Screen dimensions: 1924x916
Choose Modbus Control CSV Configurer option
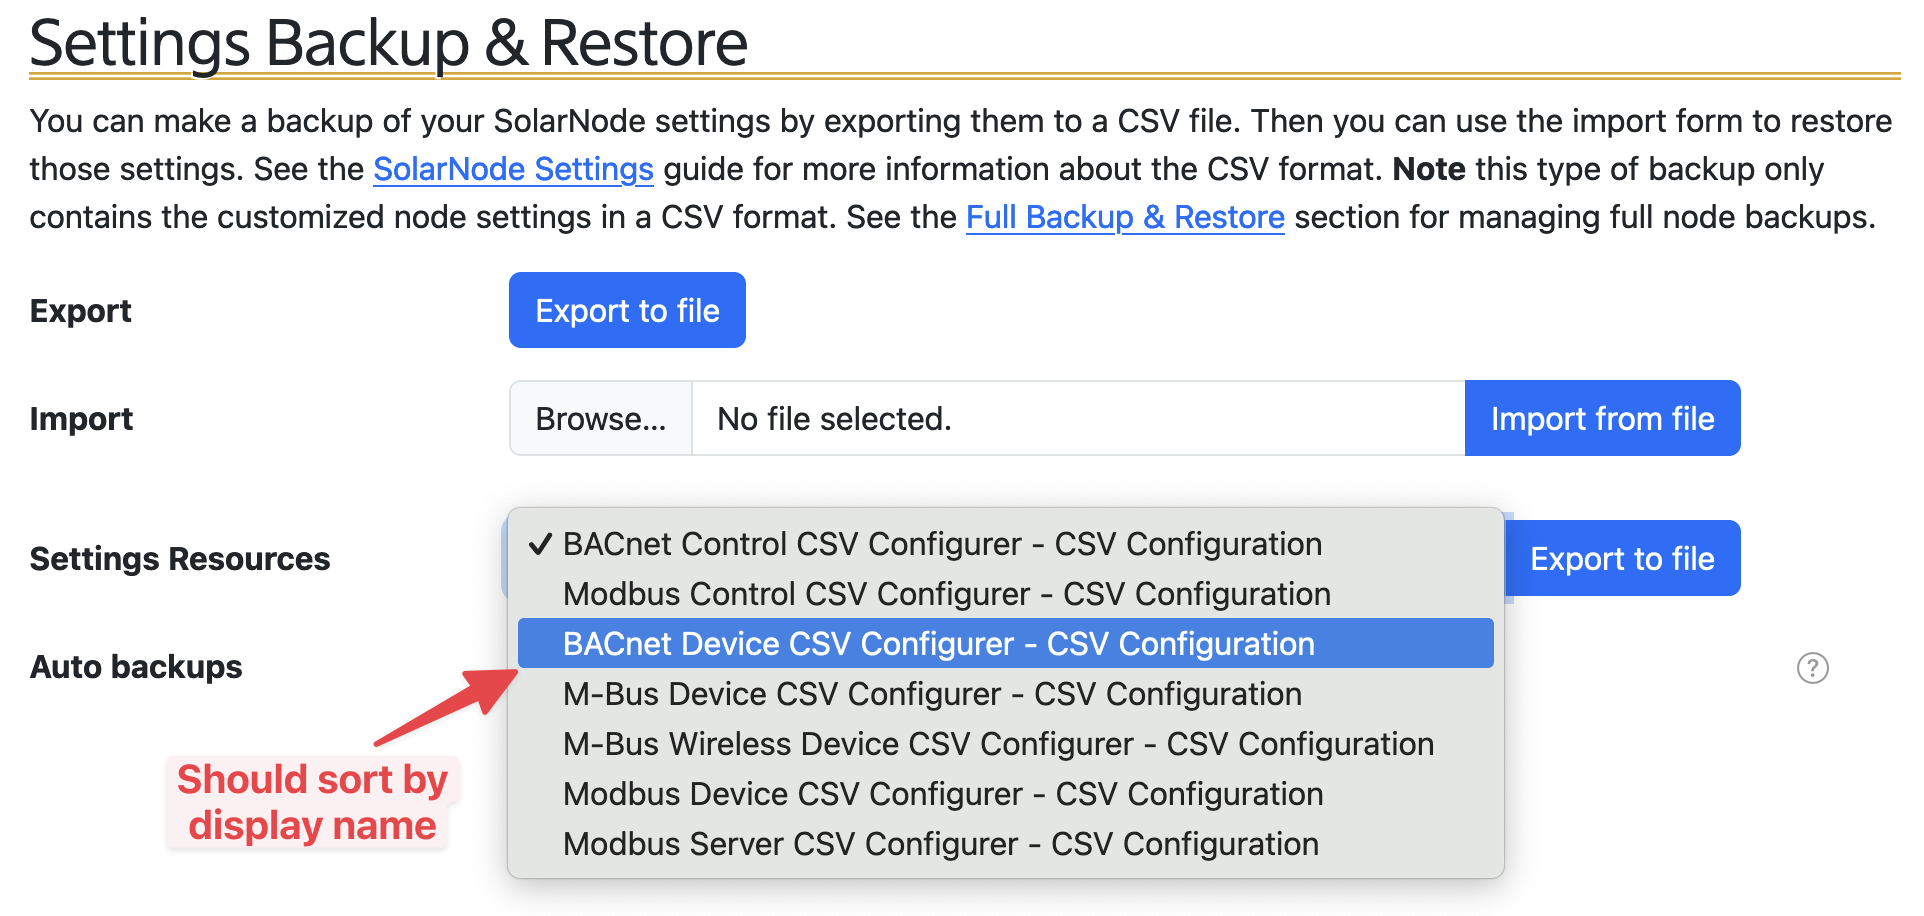point(946,594)
